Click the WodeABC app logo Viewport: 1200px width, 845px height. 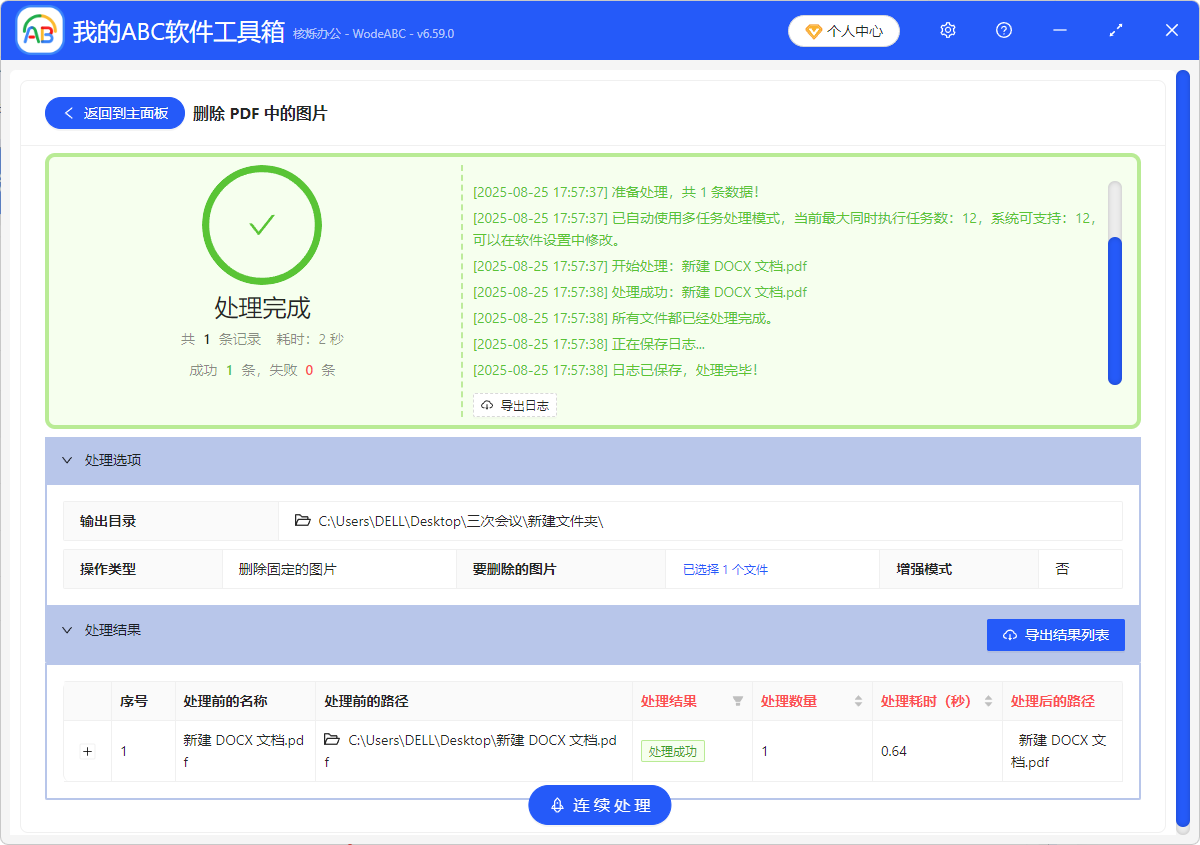(x=38, y=30)
